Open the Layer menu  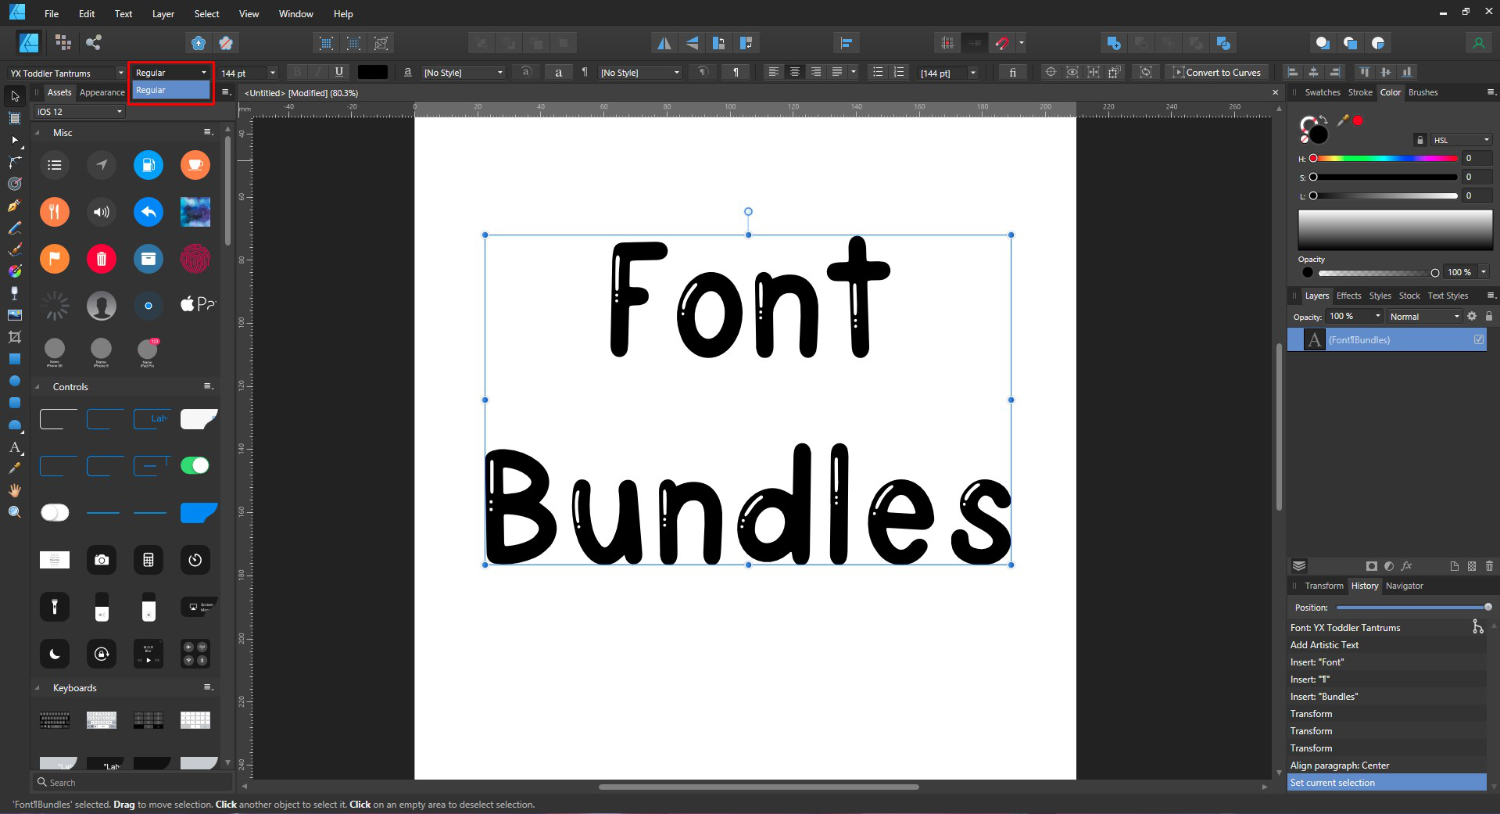click(163, 14)
